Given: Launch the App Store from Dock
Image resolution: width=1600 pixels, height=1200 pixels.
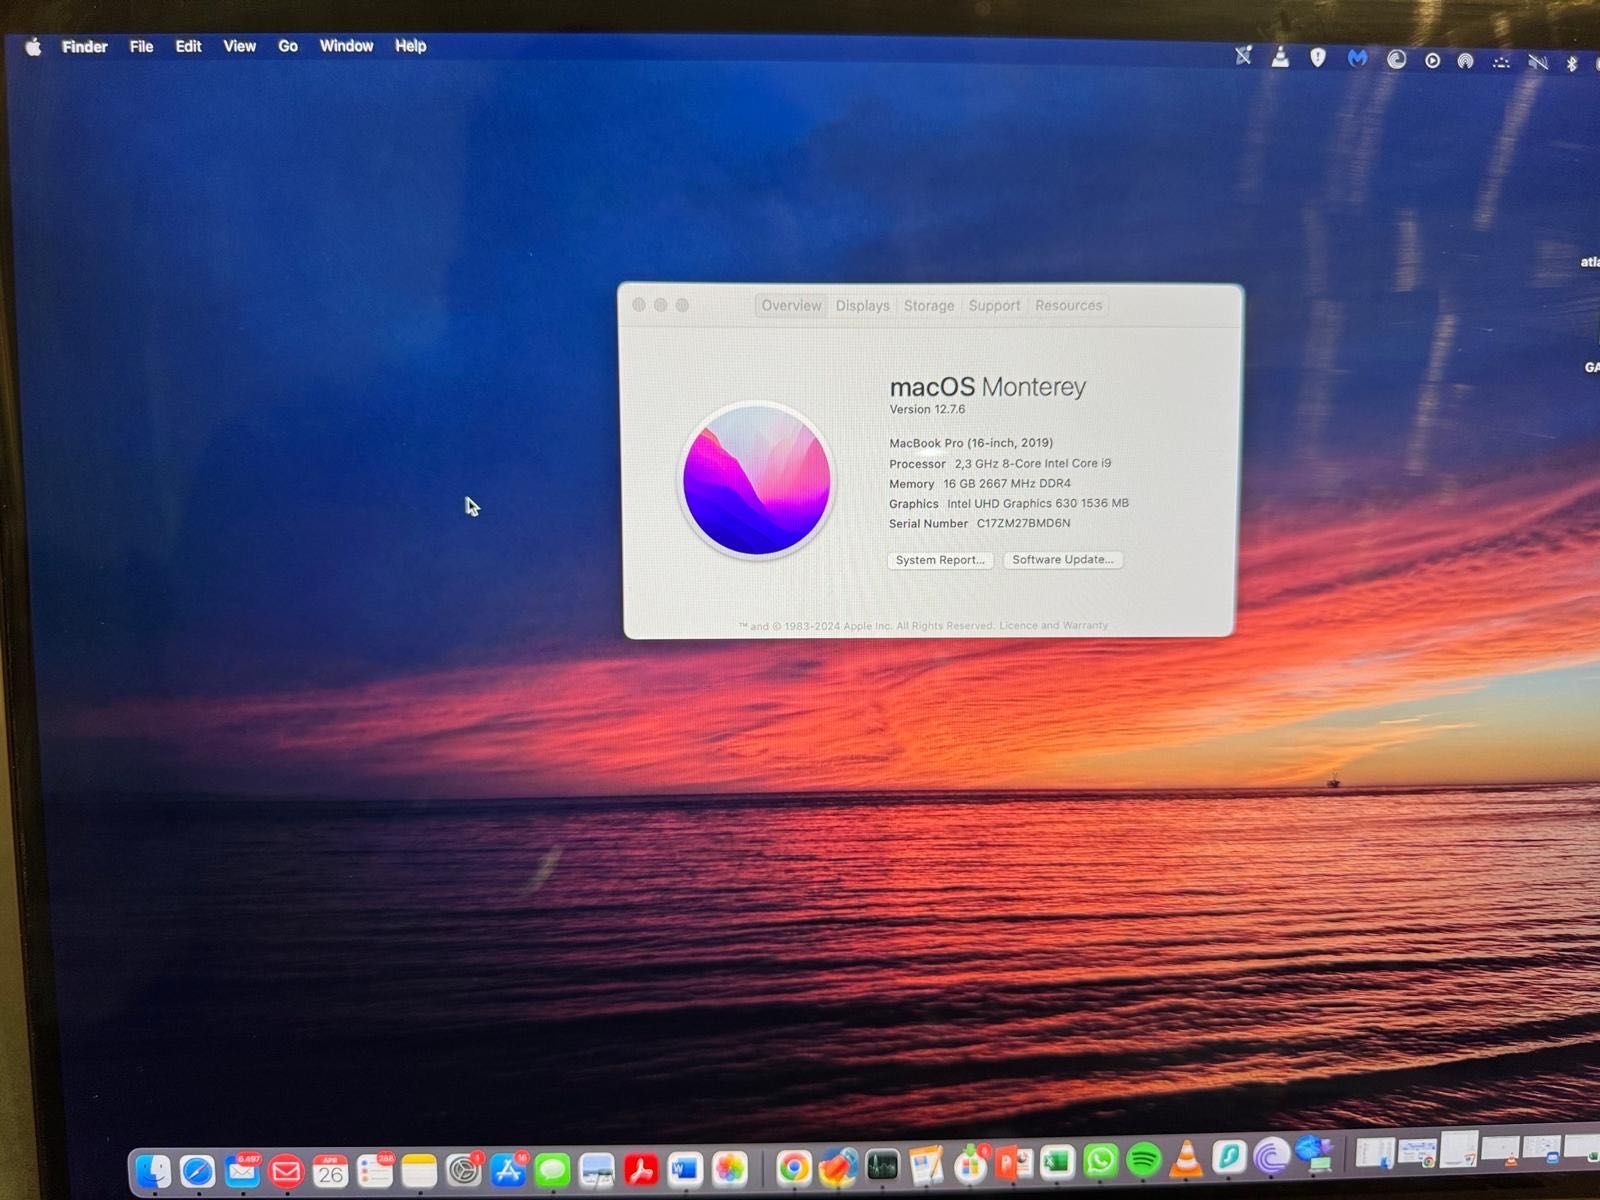Looking at the screenshot, I should point(508,1168).
